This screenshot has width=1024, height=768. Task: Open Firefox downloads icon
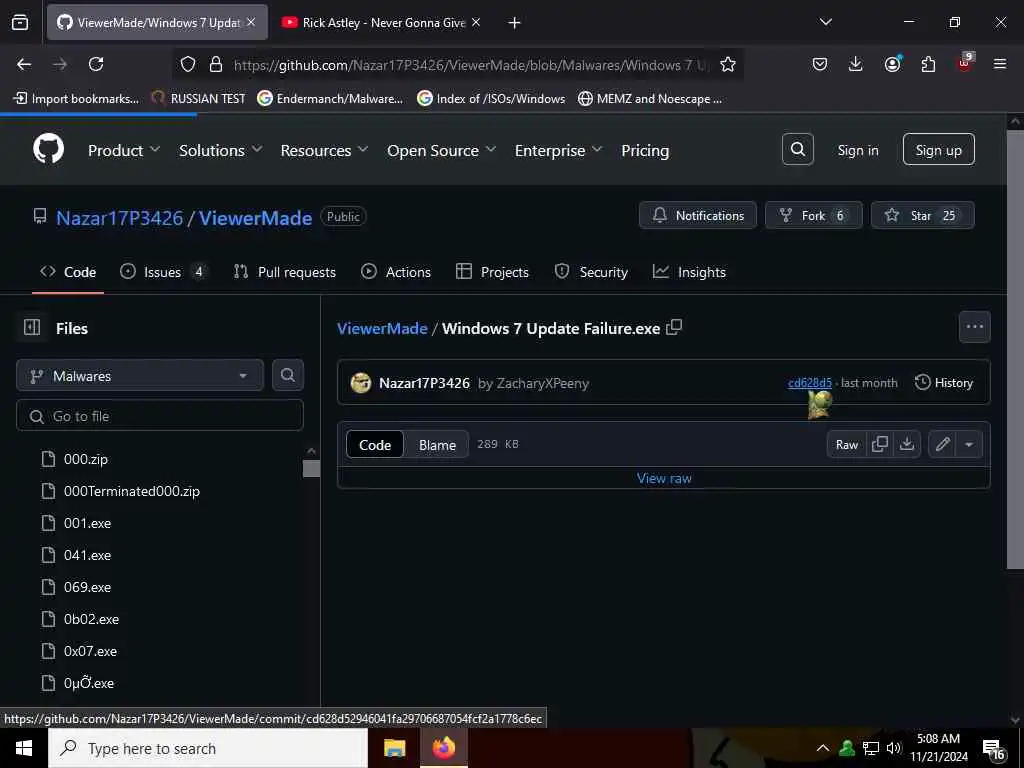856,64
